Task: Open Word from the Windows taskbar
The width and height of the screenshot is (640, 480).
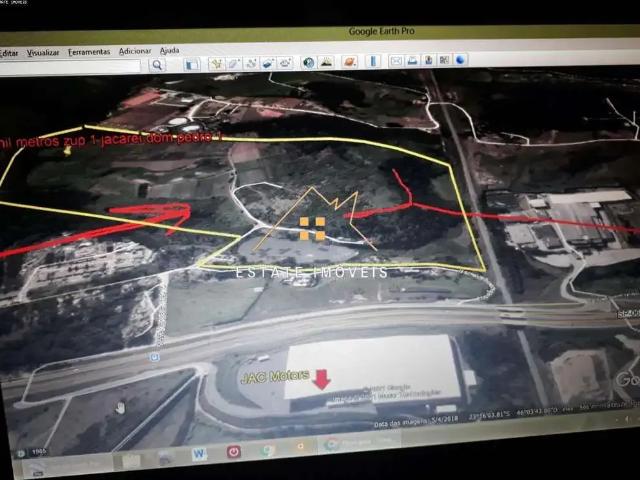Action: [199, 453]
